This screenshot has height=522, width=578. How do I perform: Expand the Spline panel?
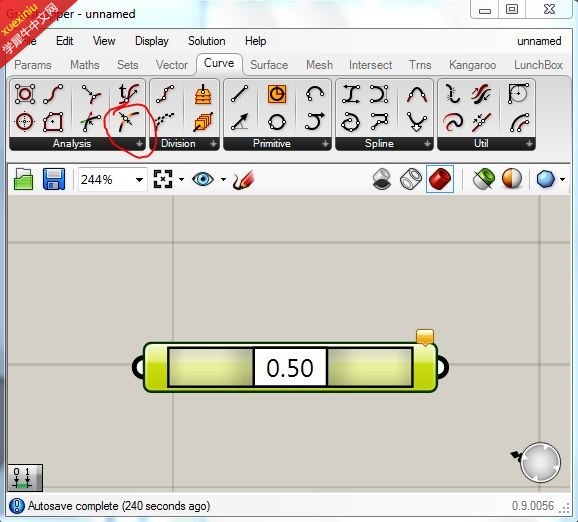click(x=427, y=143)
